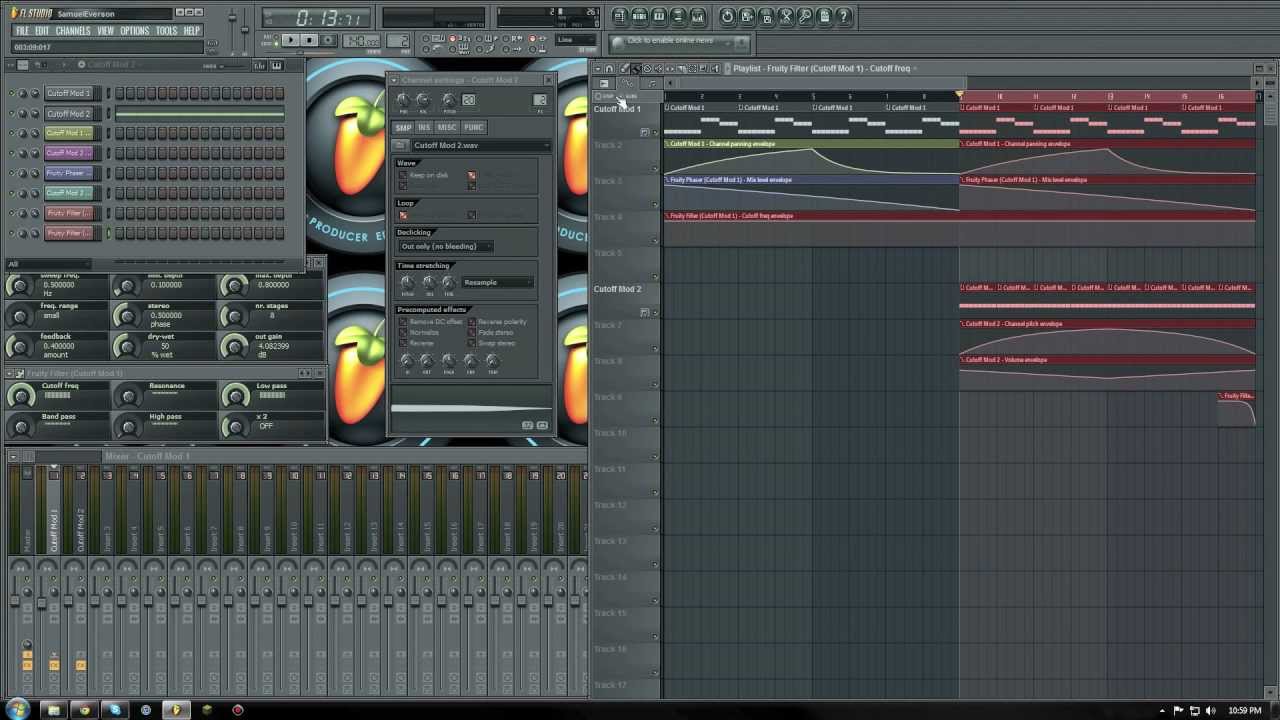The width and height of the screenshot is (1280, 720).
Task: Click the transport Record button
Action: (x=328, y=40)
